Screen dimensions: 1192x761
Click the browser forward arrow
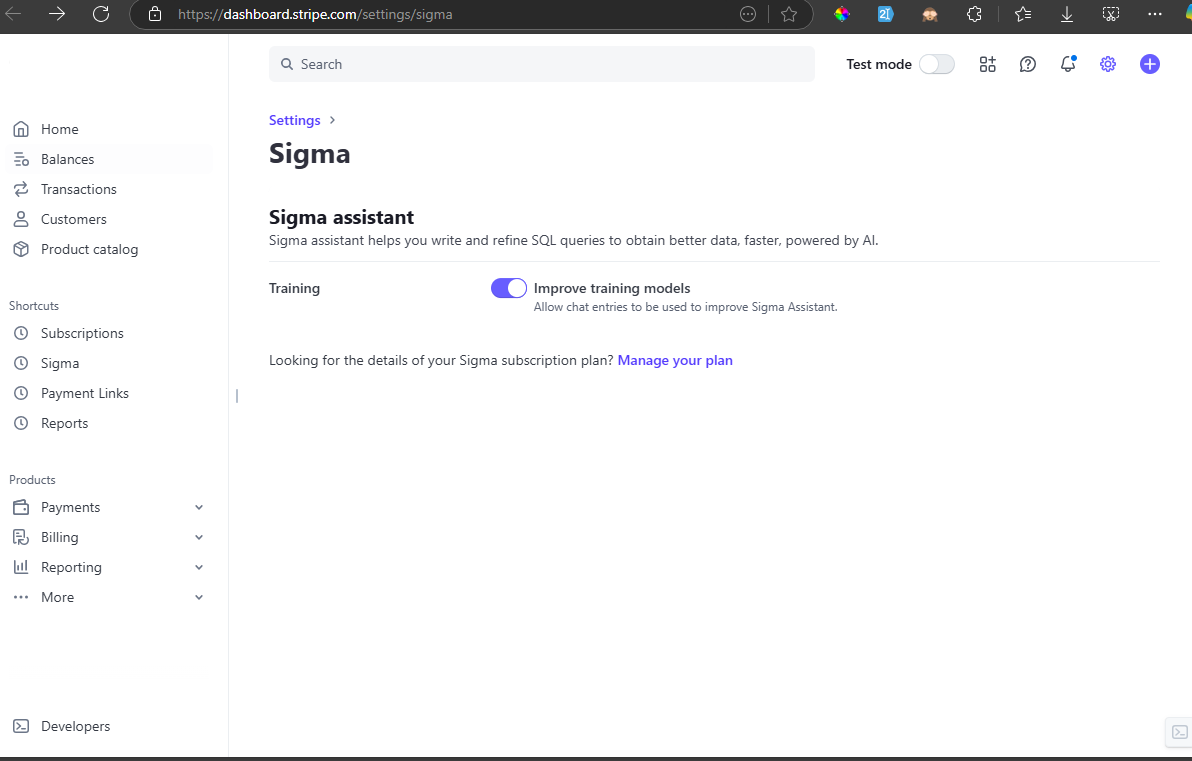tap(57, 14)
